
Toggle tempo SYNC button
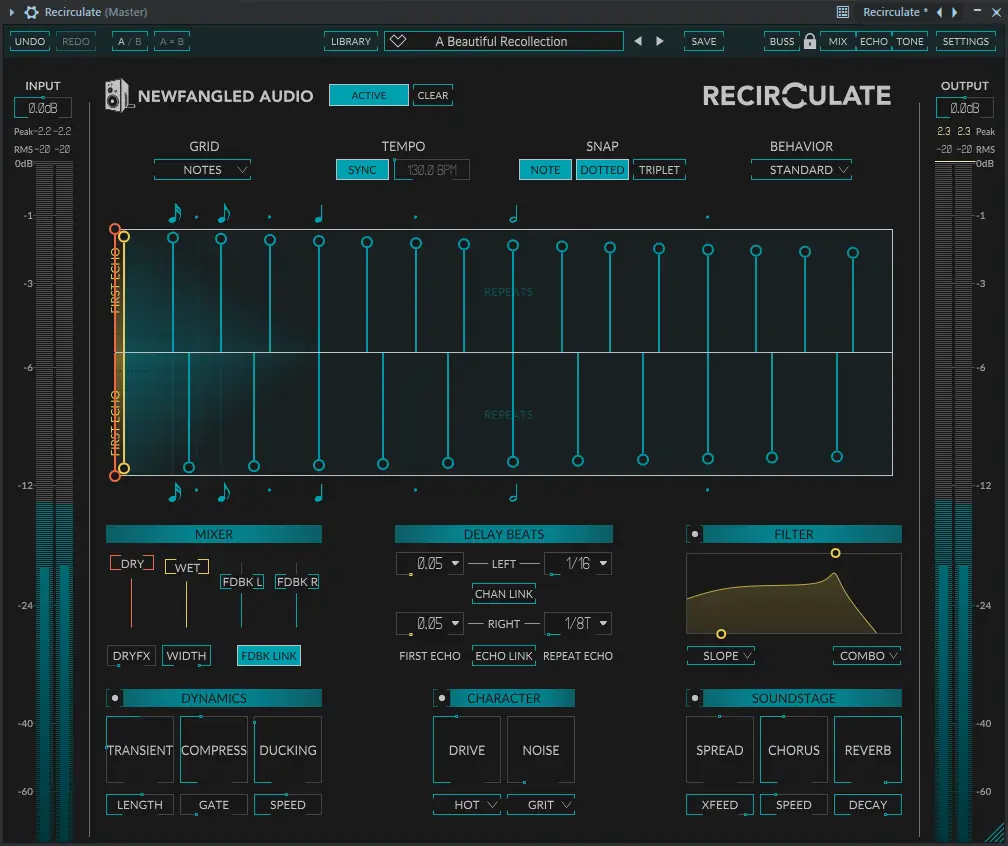[362, 170]
